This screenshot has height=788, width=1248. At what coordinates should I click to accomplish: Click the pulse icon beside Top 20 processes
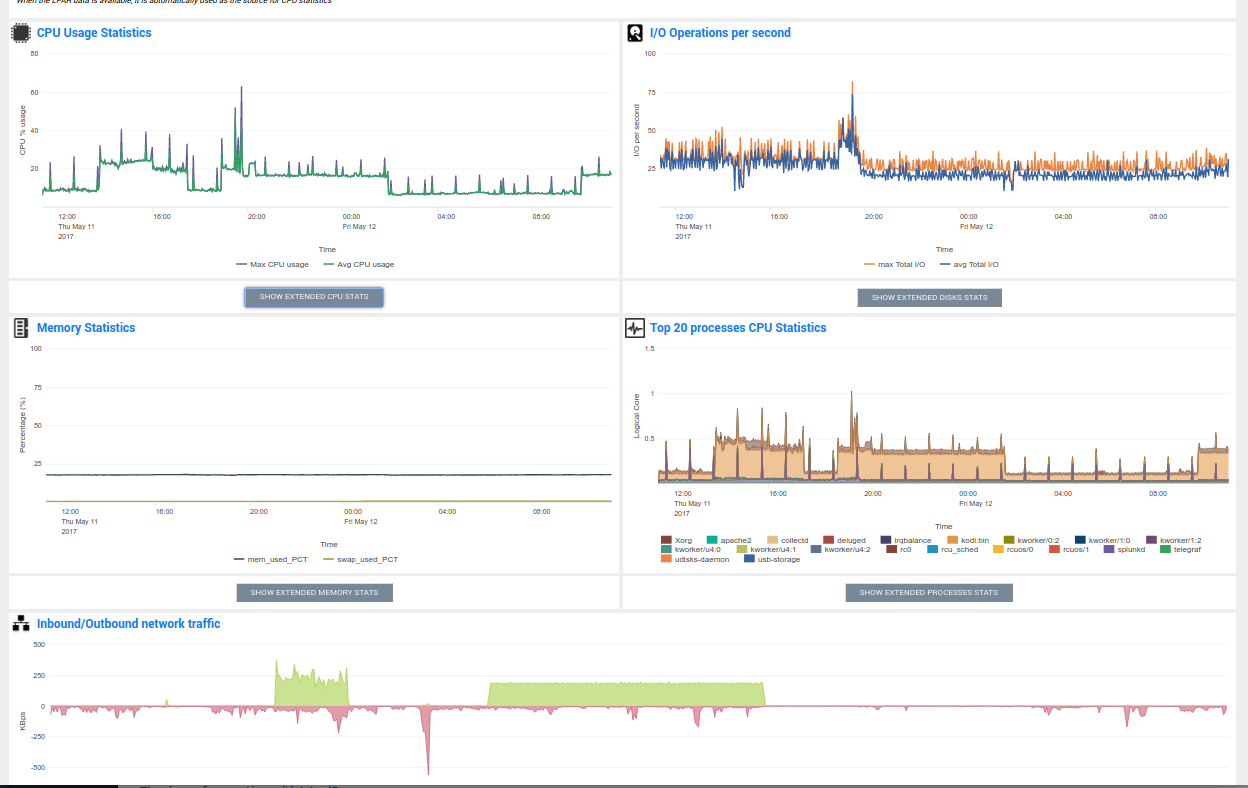pyautogui.click(x=634, y=328)
